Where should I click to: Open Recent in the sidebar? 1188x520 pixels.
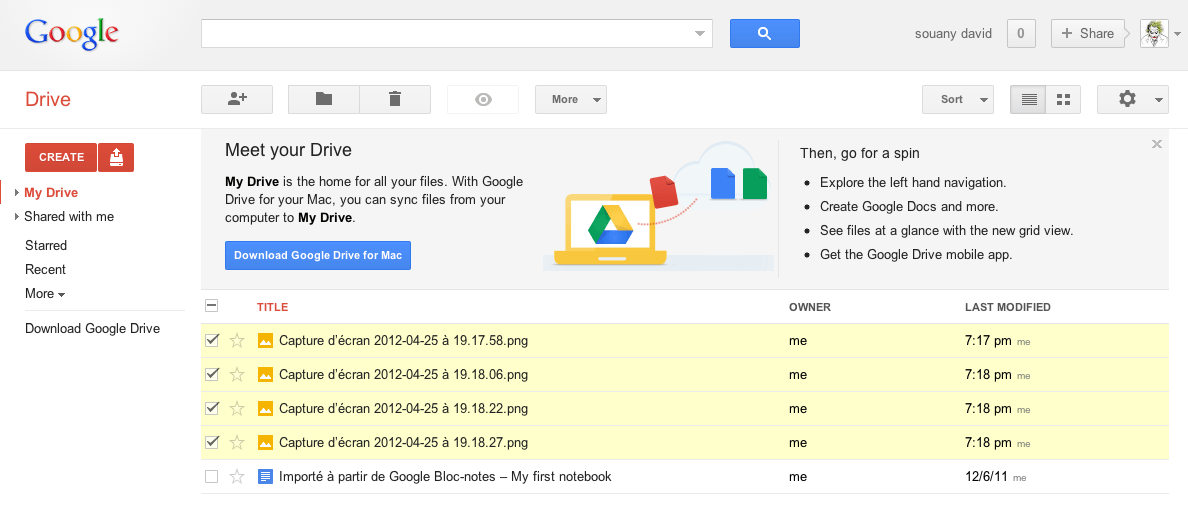click(x=45, y=269)
